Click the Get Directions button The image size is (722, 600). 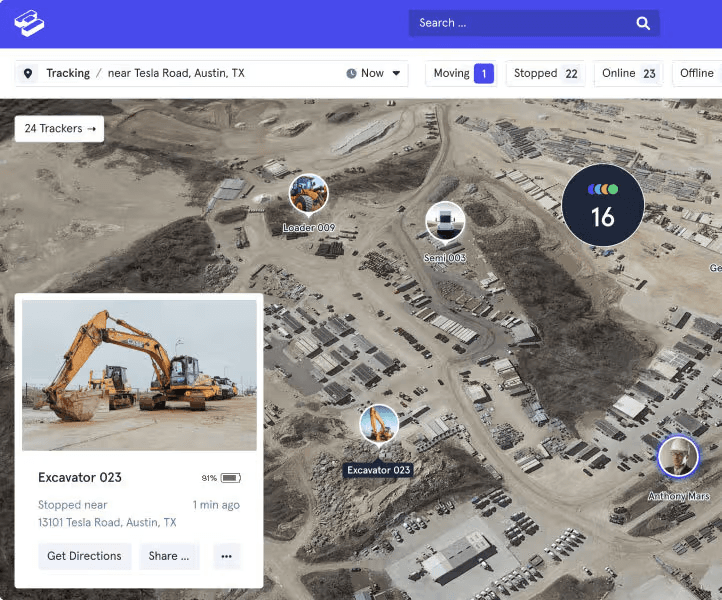84,556
